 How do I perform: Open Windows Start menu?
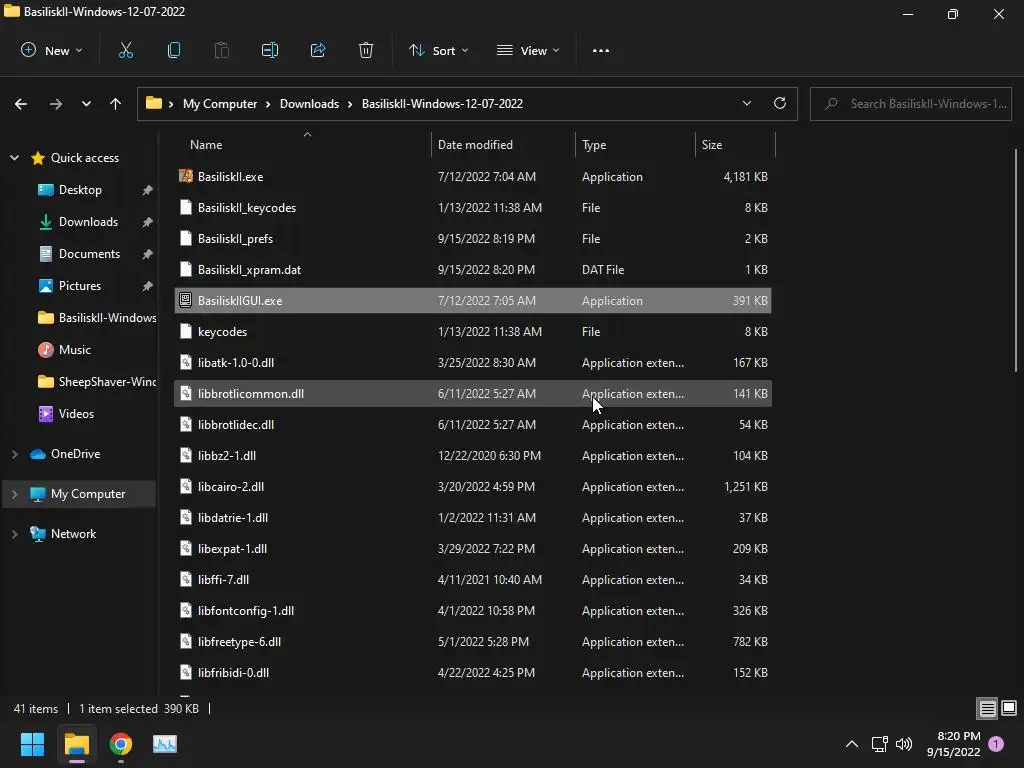[x=32, y=744]
